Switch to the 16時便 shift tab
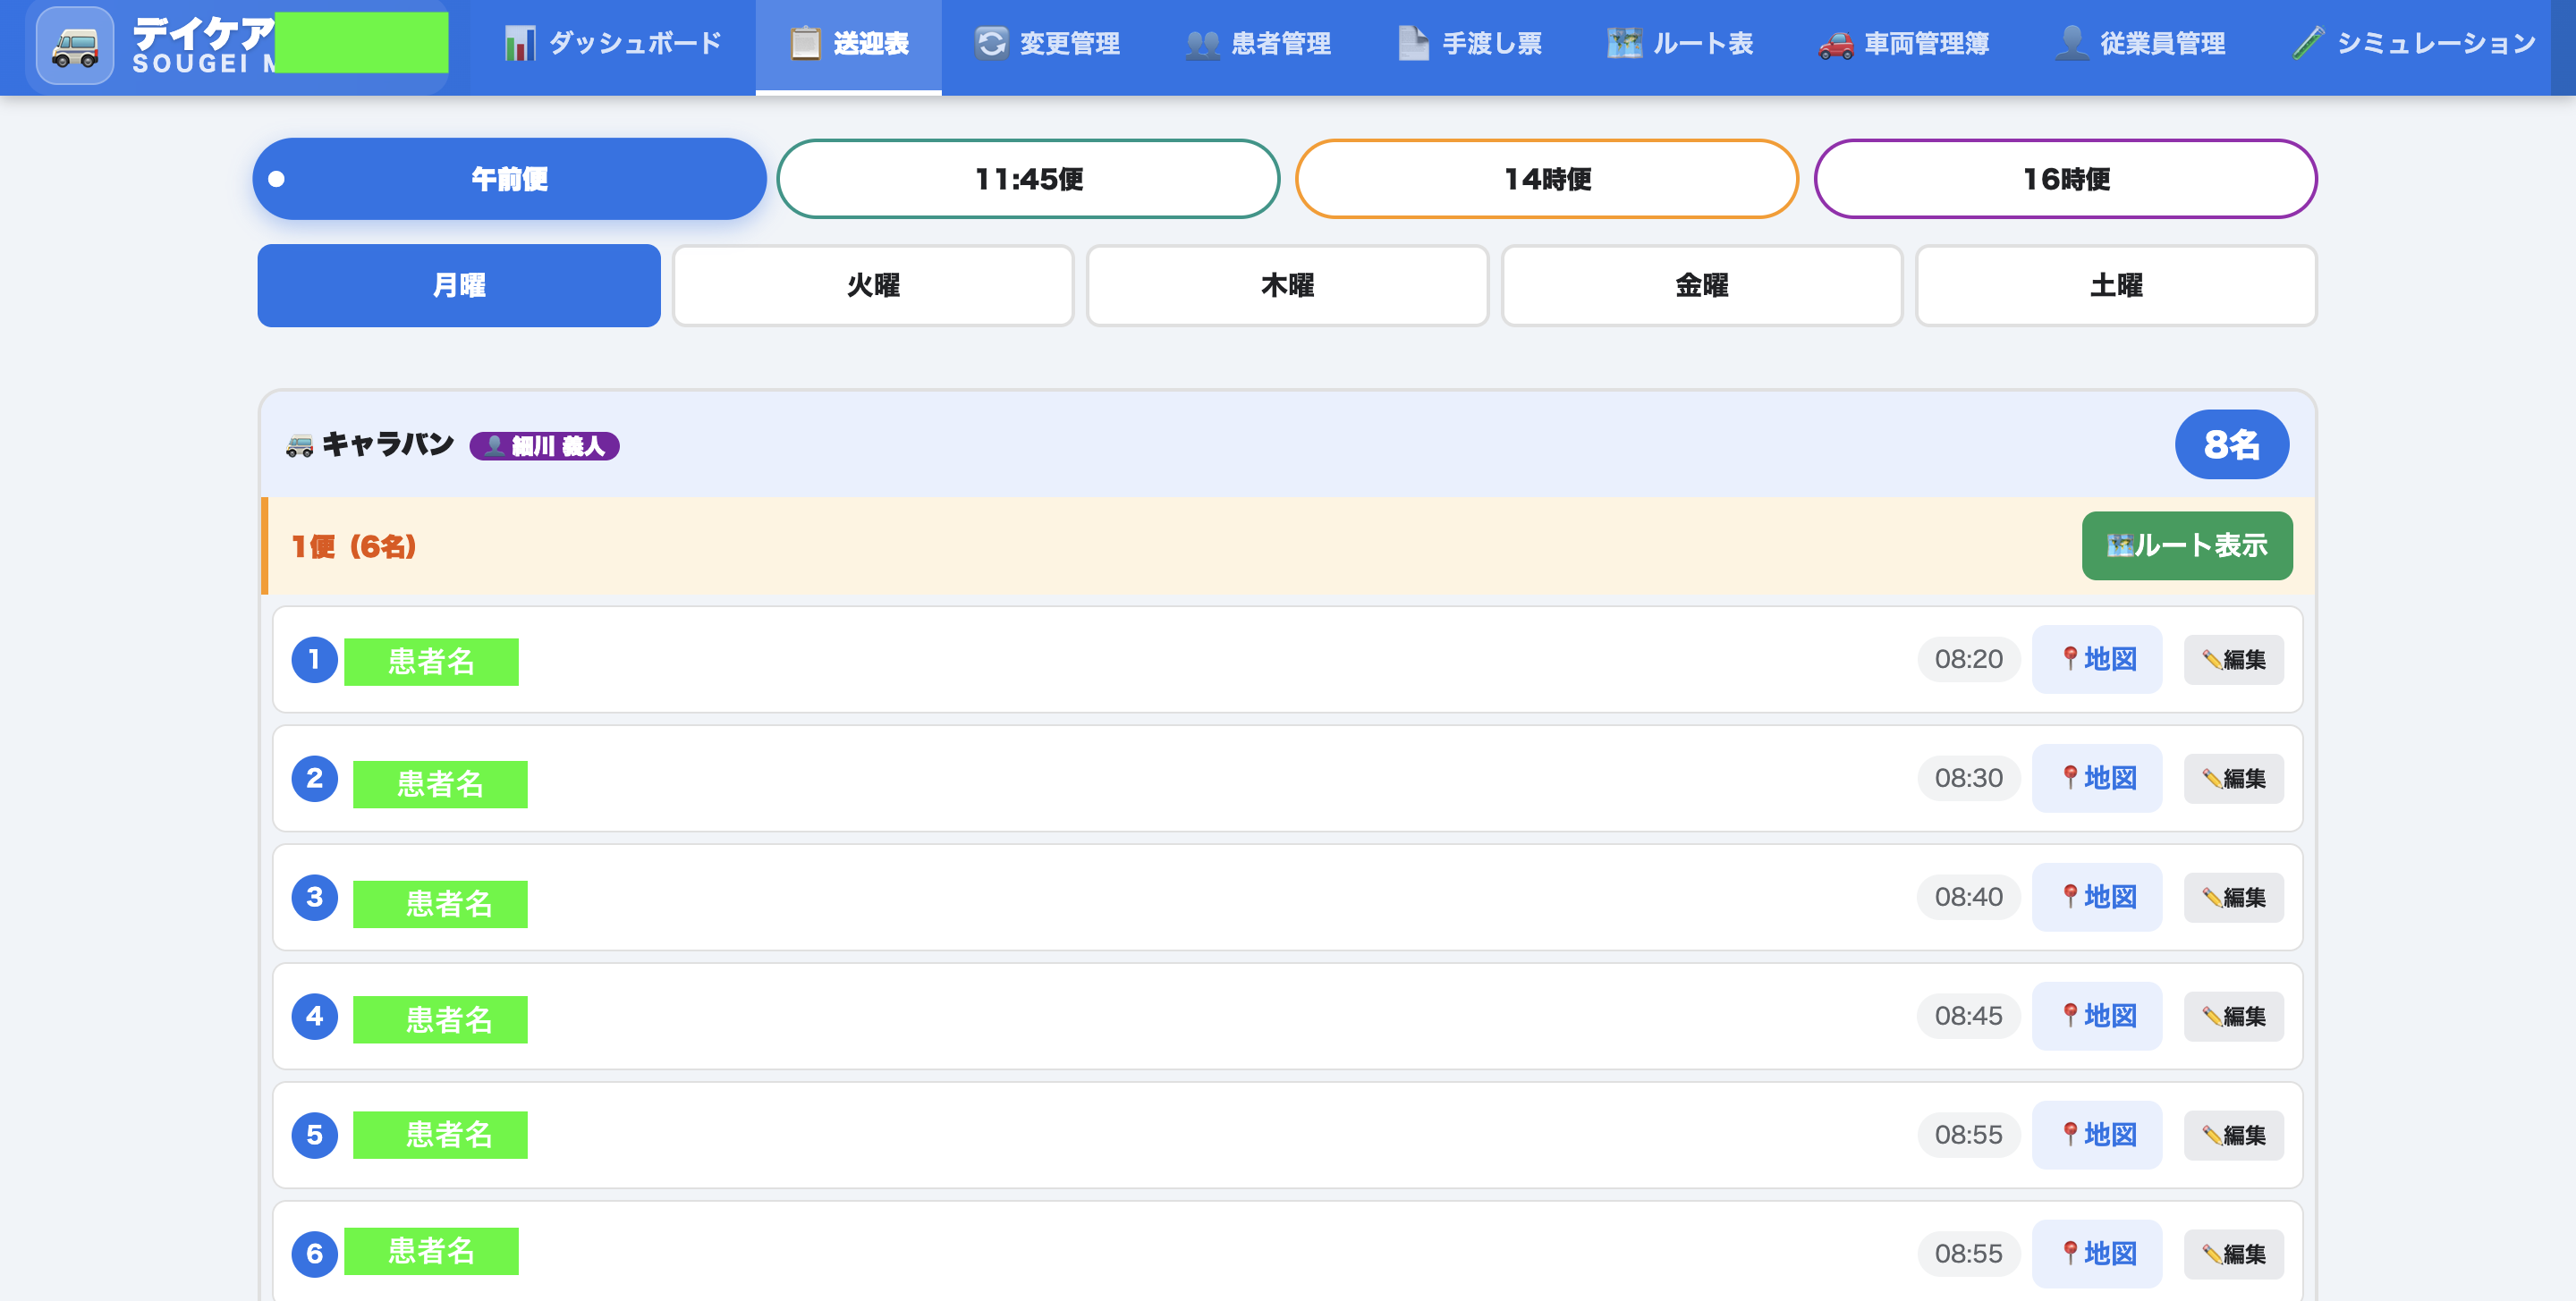The width and height of the screenshot is (2576, 1301). (2065, 179)
